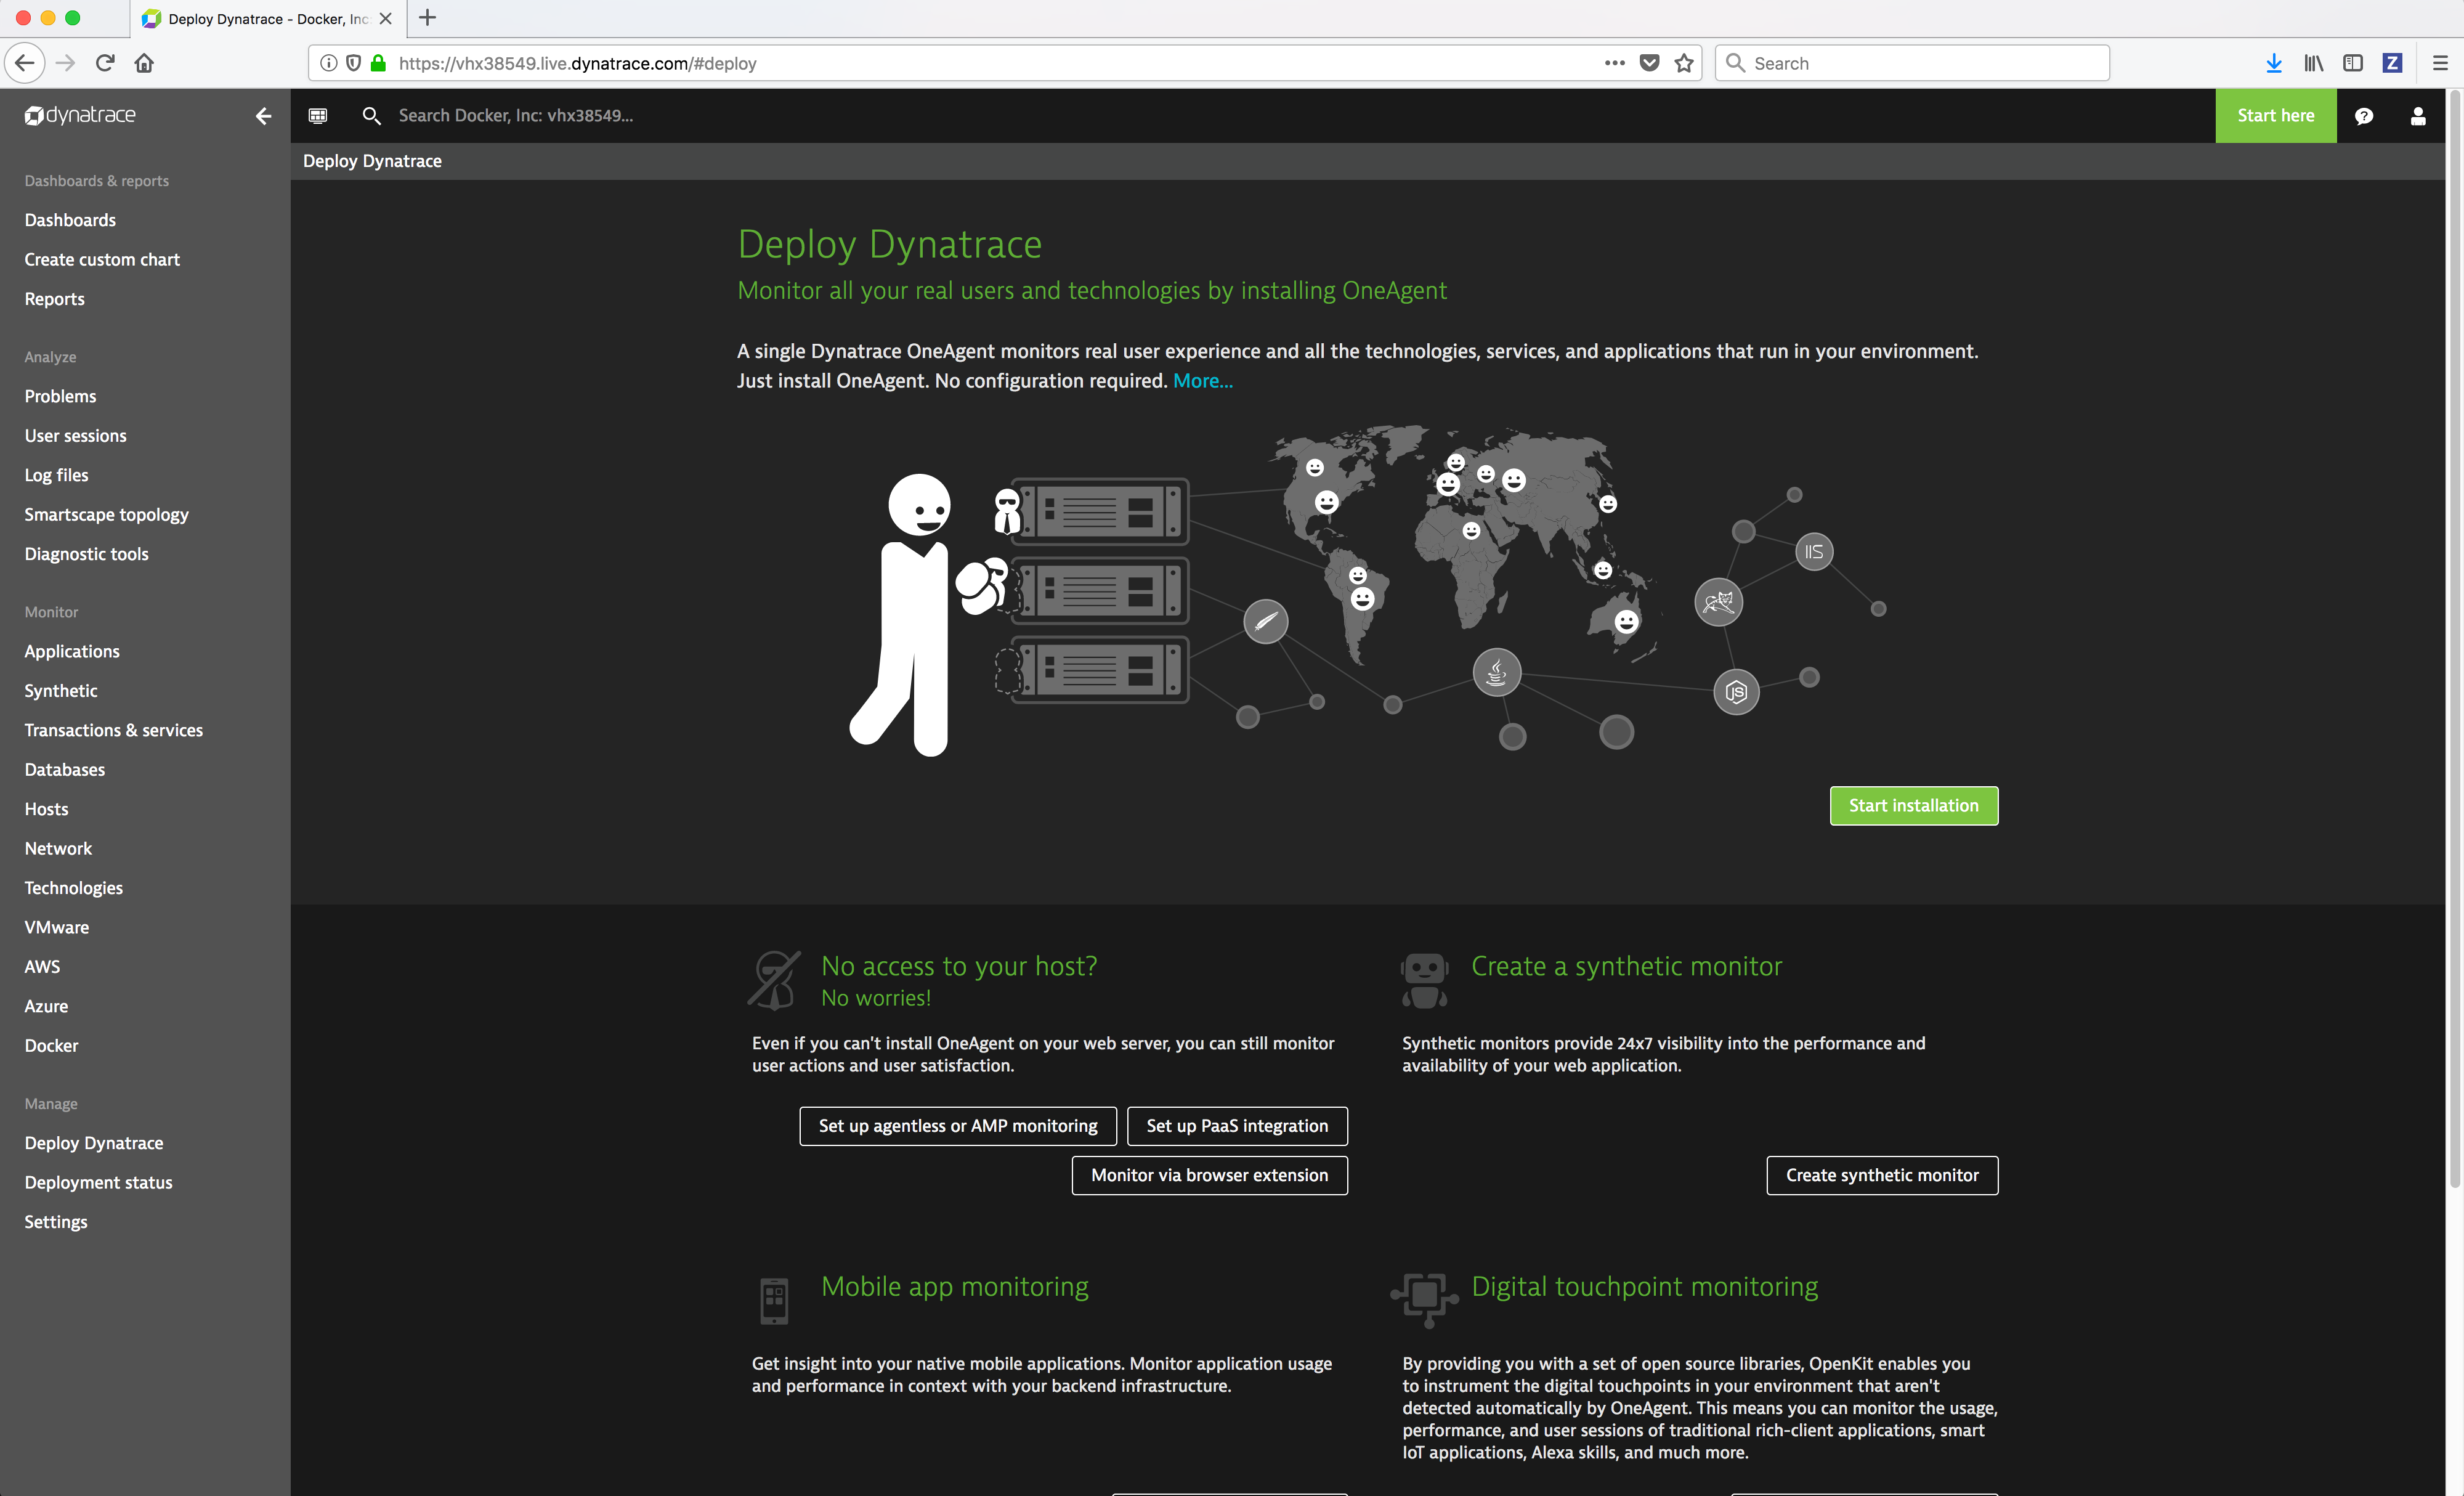This screenshot has width=2464, height=1496.
Task: Open AWS in sidebar
Action: tap(42, 967)
